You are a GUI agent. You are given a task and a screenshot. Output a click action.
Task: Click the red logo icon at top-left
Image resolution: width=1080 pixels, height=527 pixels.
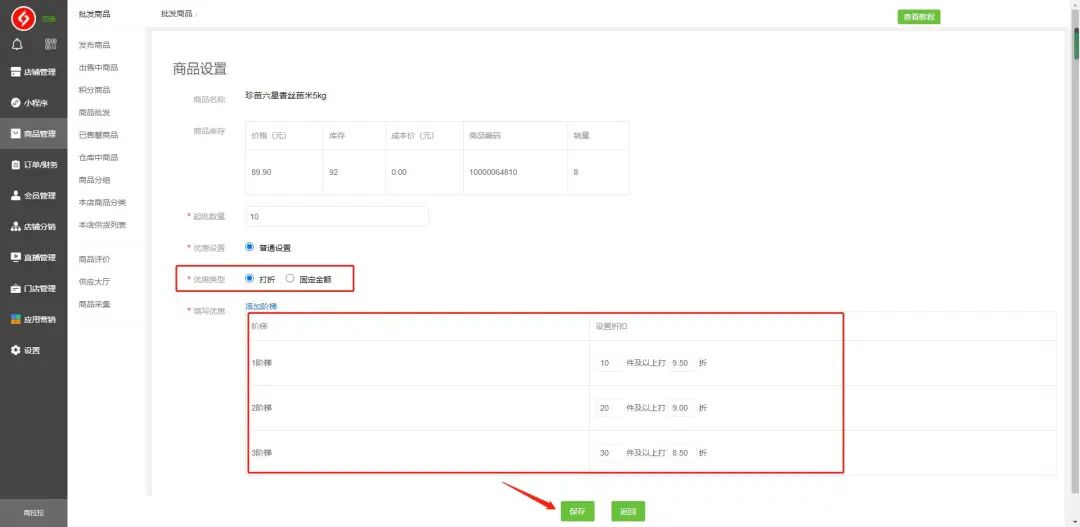23,17
